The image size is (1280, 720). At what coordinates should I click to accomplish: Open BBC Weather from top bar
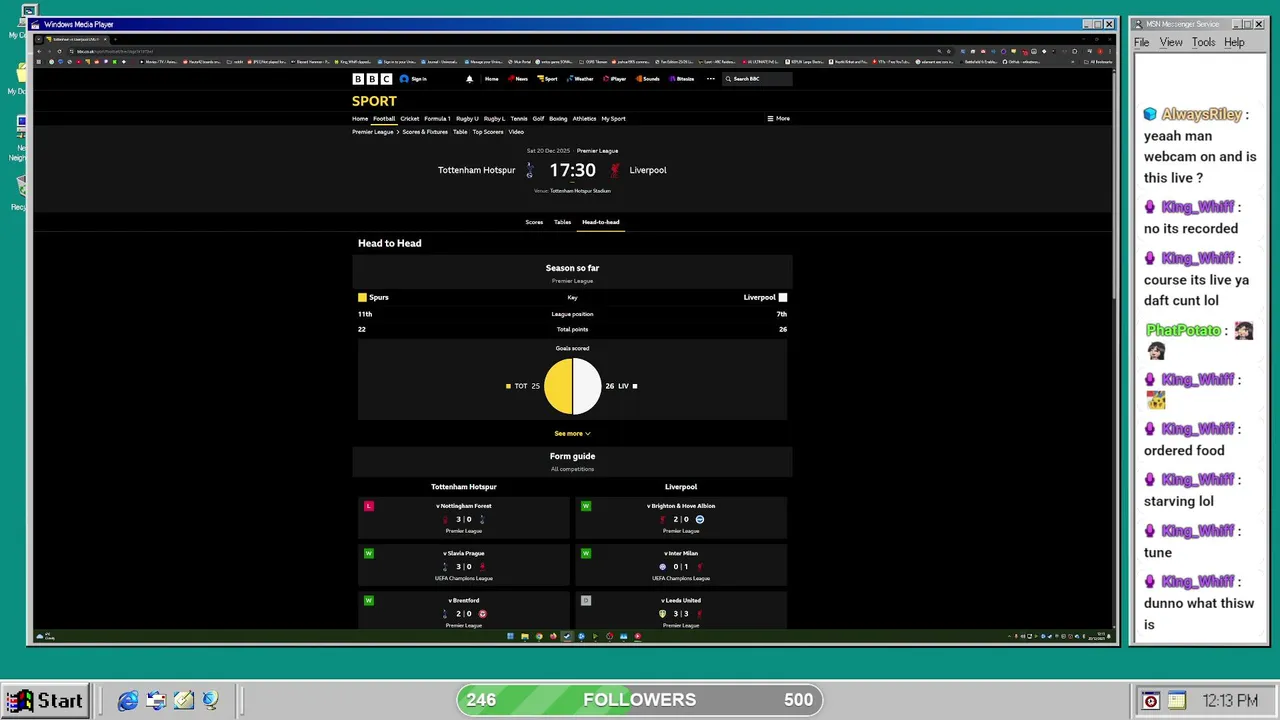(x=580, y=79)
